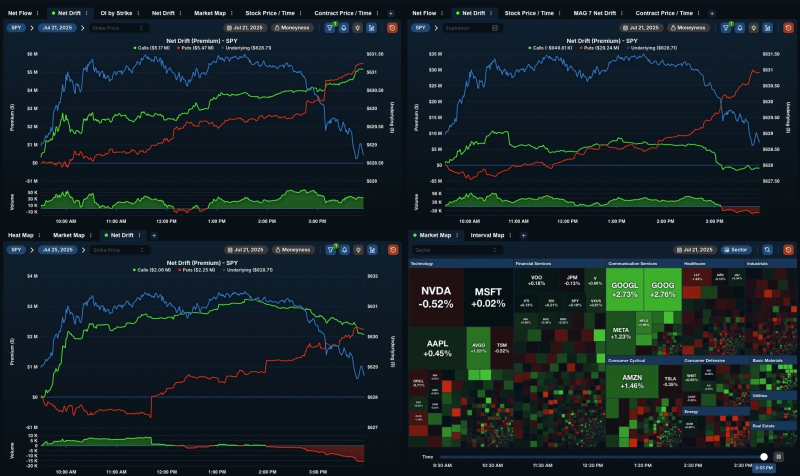The height and width of the screenshot is (476, 800).
Task: Click icon right of the time slider
Action: (779, 457)
